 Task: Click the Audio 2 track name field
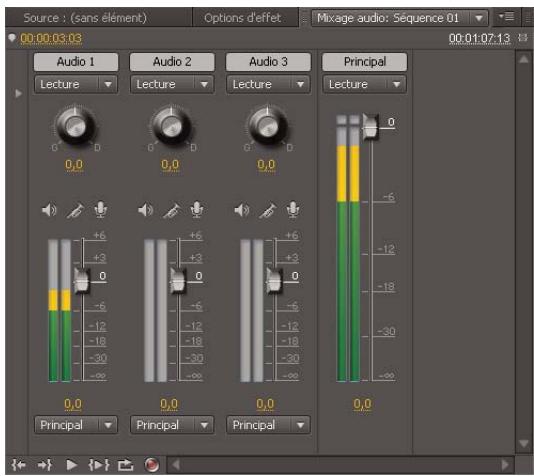172,62
